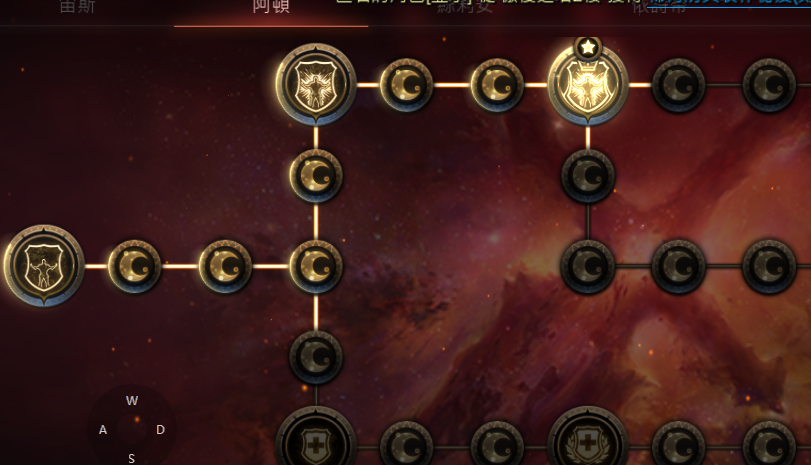Click the lit moon node directly right of the strongman shield

(134, 266)
